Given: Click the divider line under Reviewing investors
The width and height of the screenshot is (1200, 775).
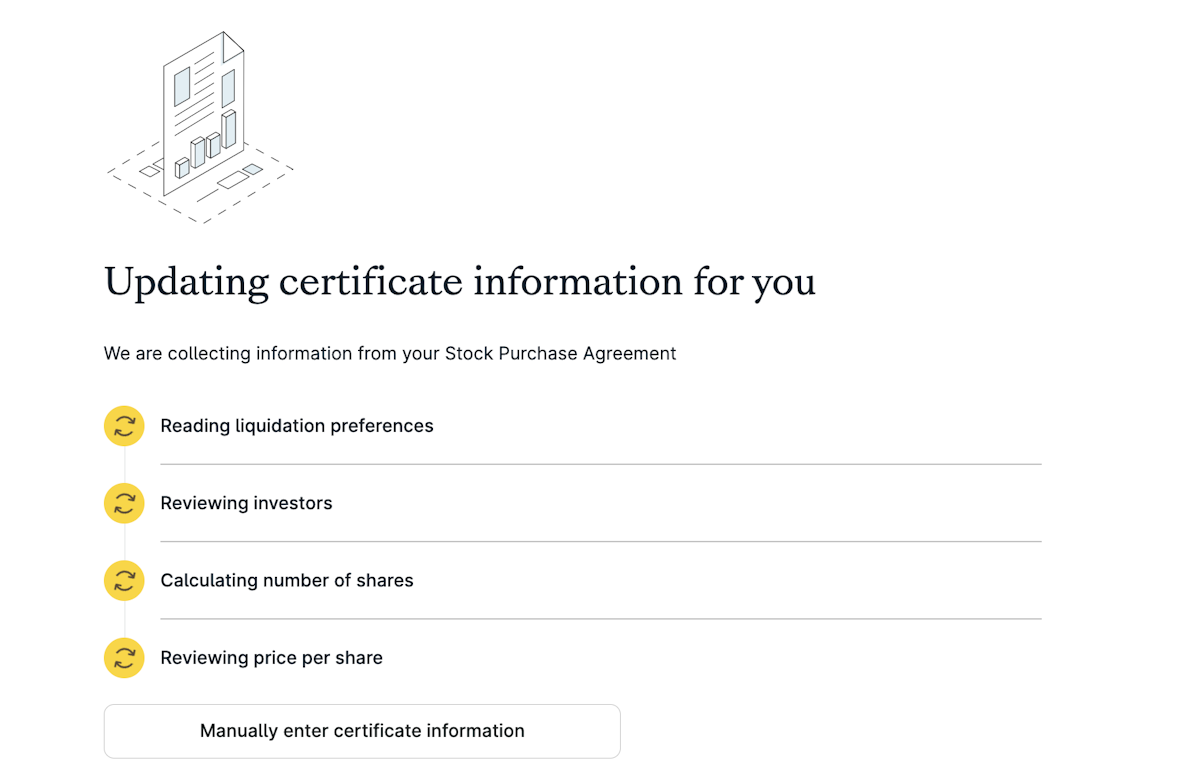Looking at the screenshot, I should pyautogui.click(x=600, y=541).
